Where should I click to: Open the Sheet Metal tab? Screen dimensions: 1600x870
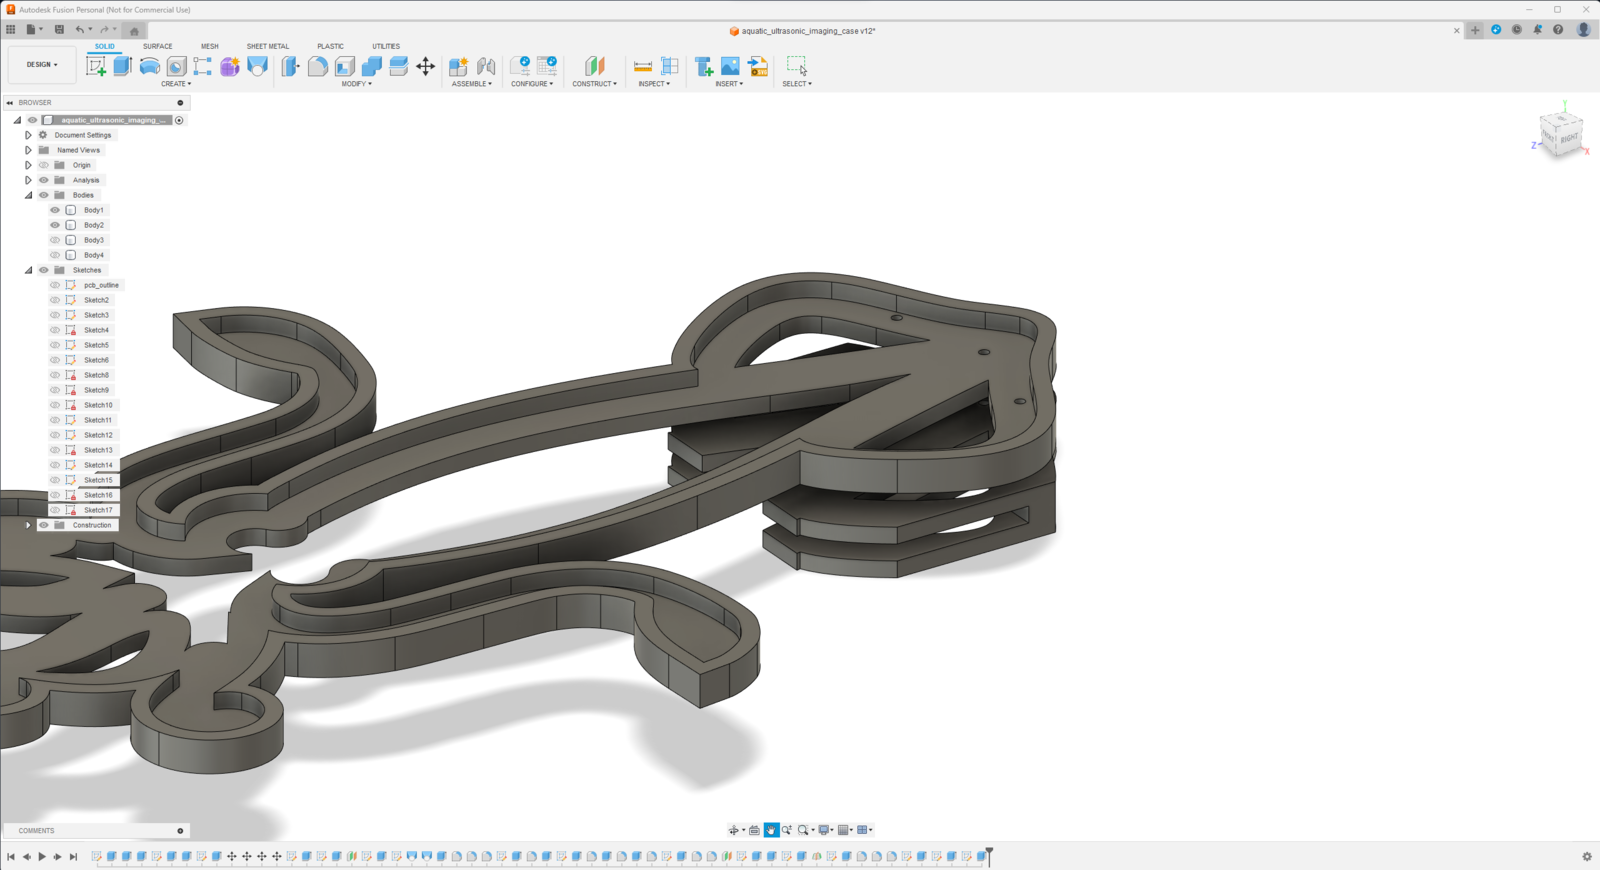coord(267,46)
